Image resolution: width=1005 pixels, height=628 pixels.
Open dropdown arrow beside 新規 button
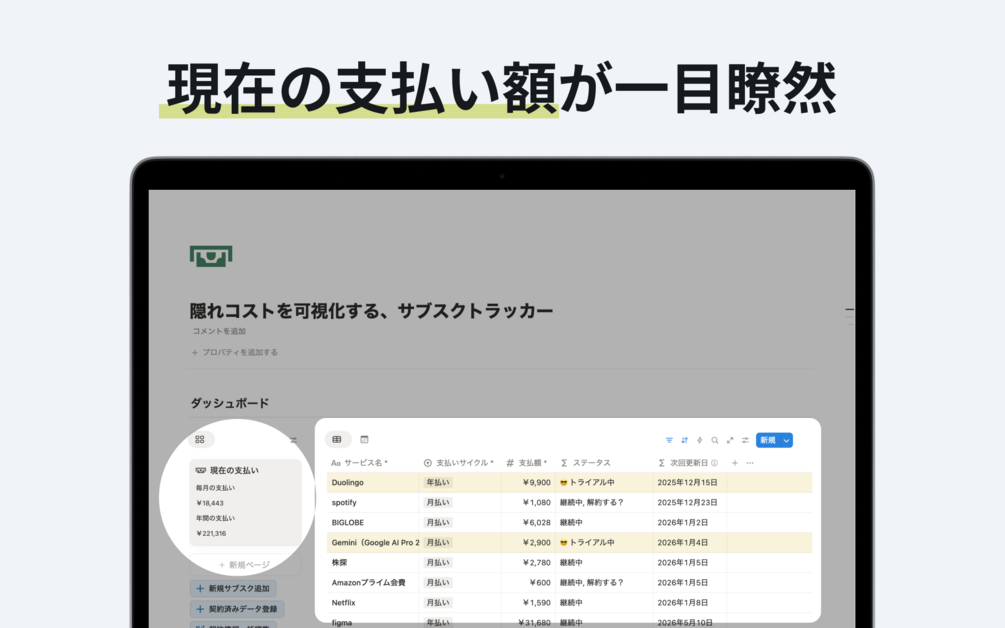click(x=786, y=440)
